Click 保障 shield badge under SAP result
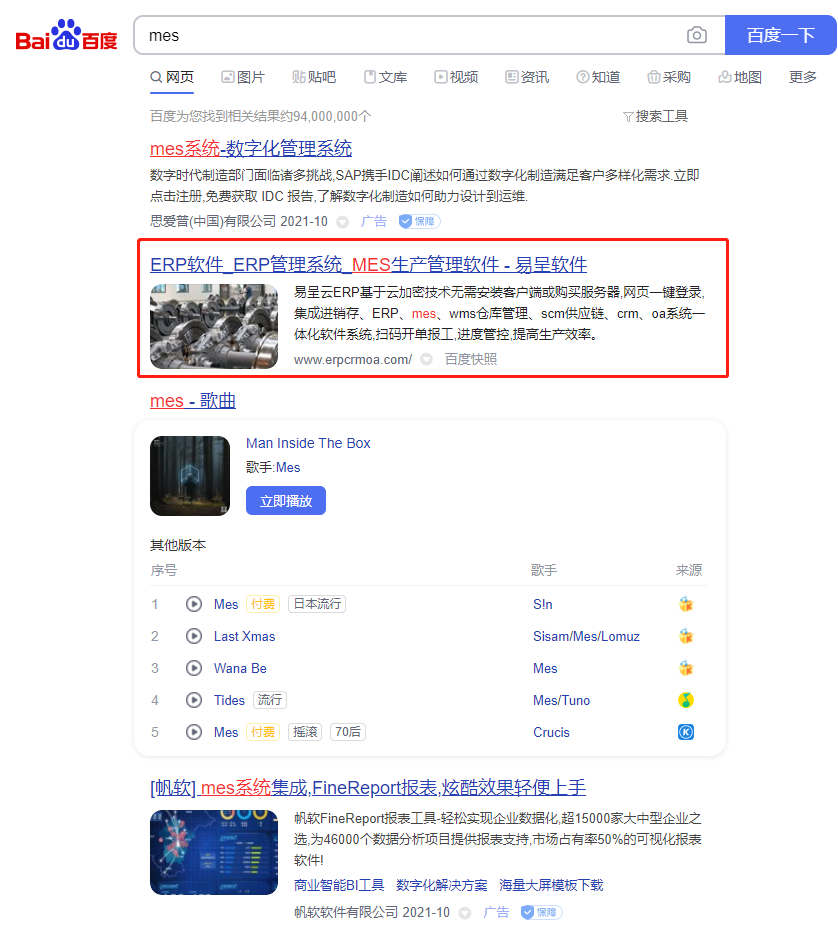This screenshot has height=938, width=838. (x=419, y=221)
